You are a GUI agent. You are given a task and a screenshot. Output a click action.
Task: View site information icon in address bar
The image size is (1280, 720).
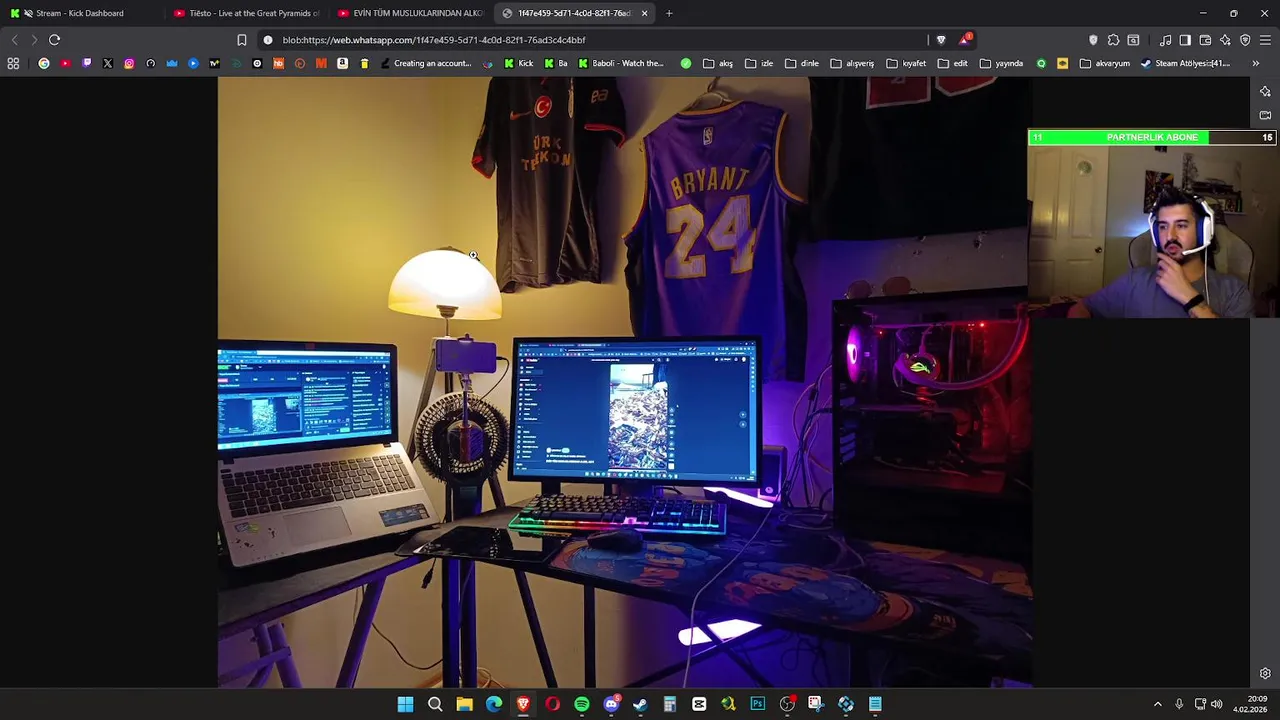click(x=268, y=40)
